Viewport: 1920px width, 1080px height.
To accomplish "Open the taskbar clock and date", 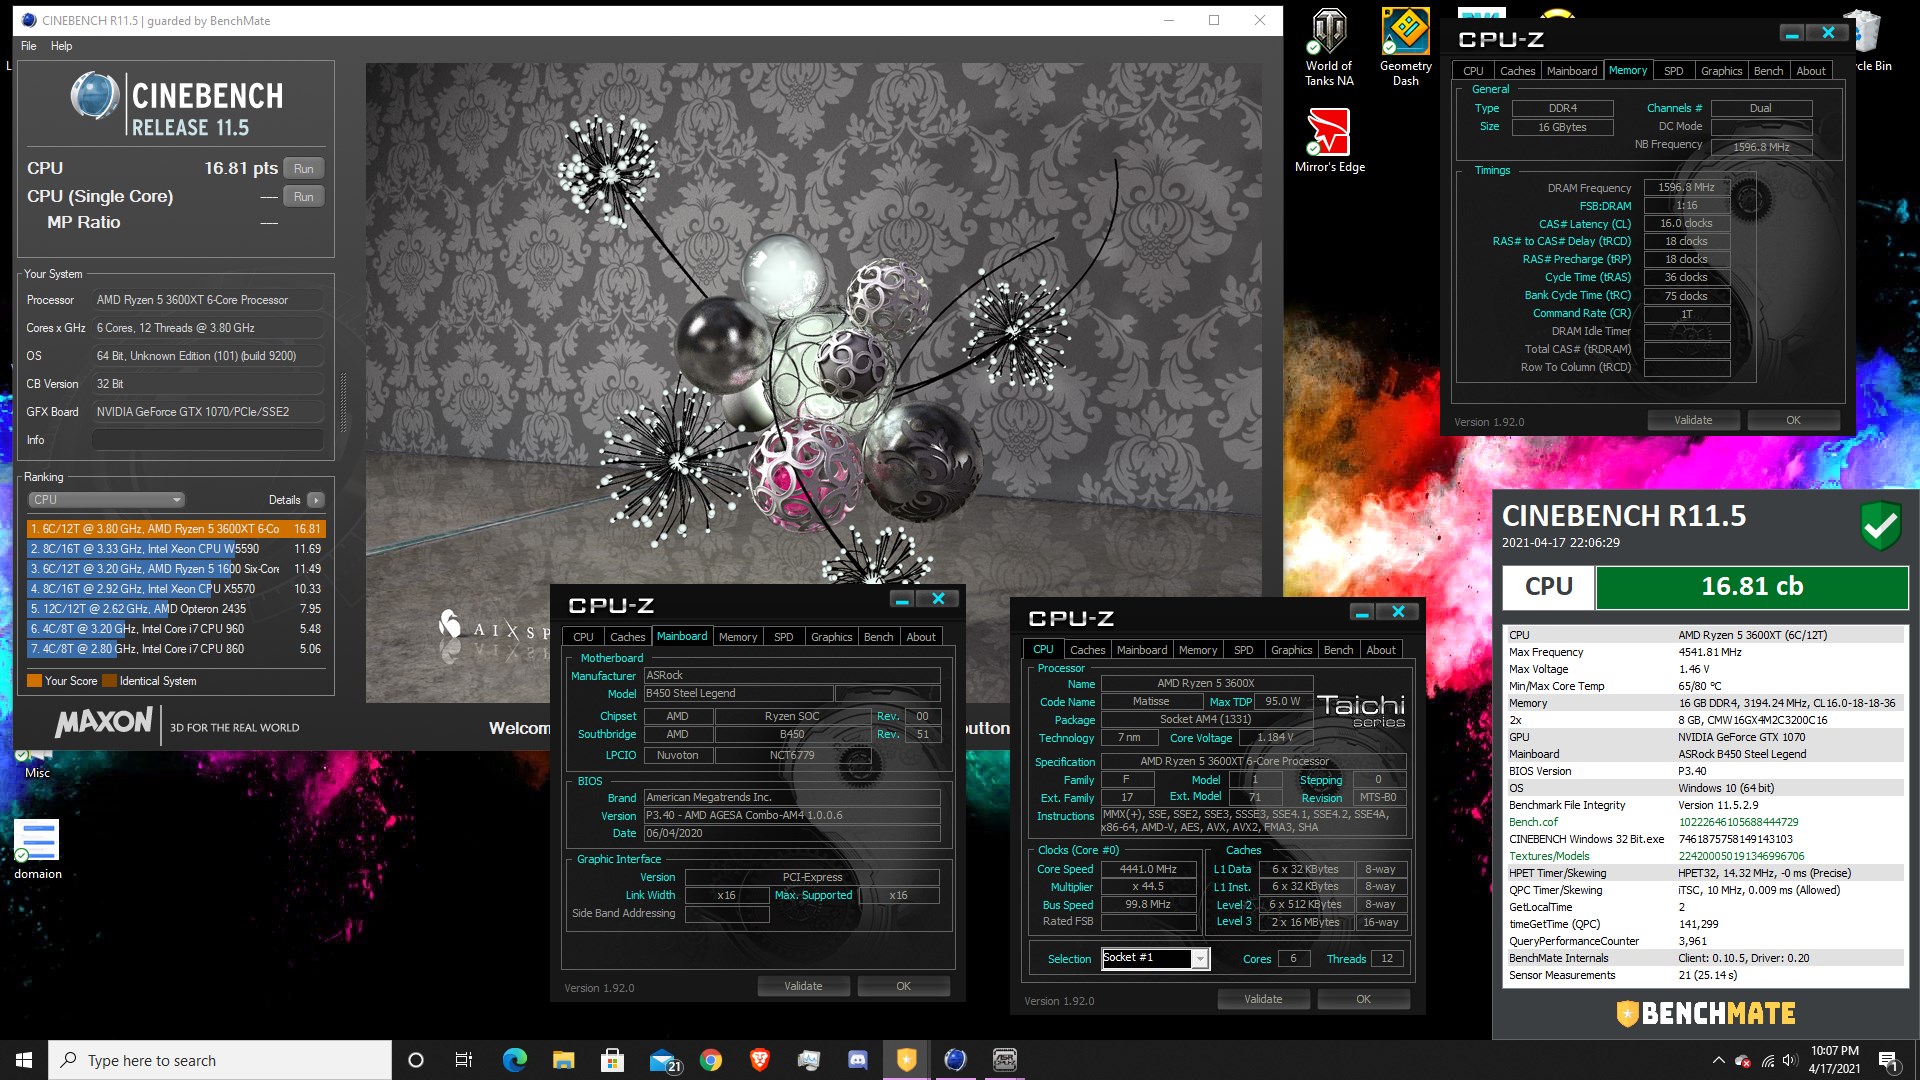I will (1834, 1060).
